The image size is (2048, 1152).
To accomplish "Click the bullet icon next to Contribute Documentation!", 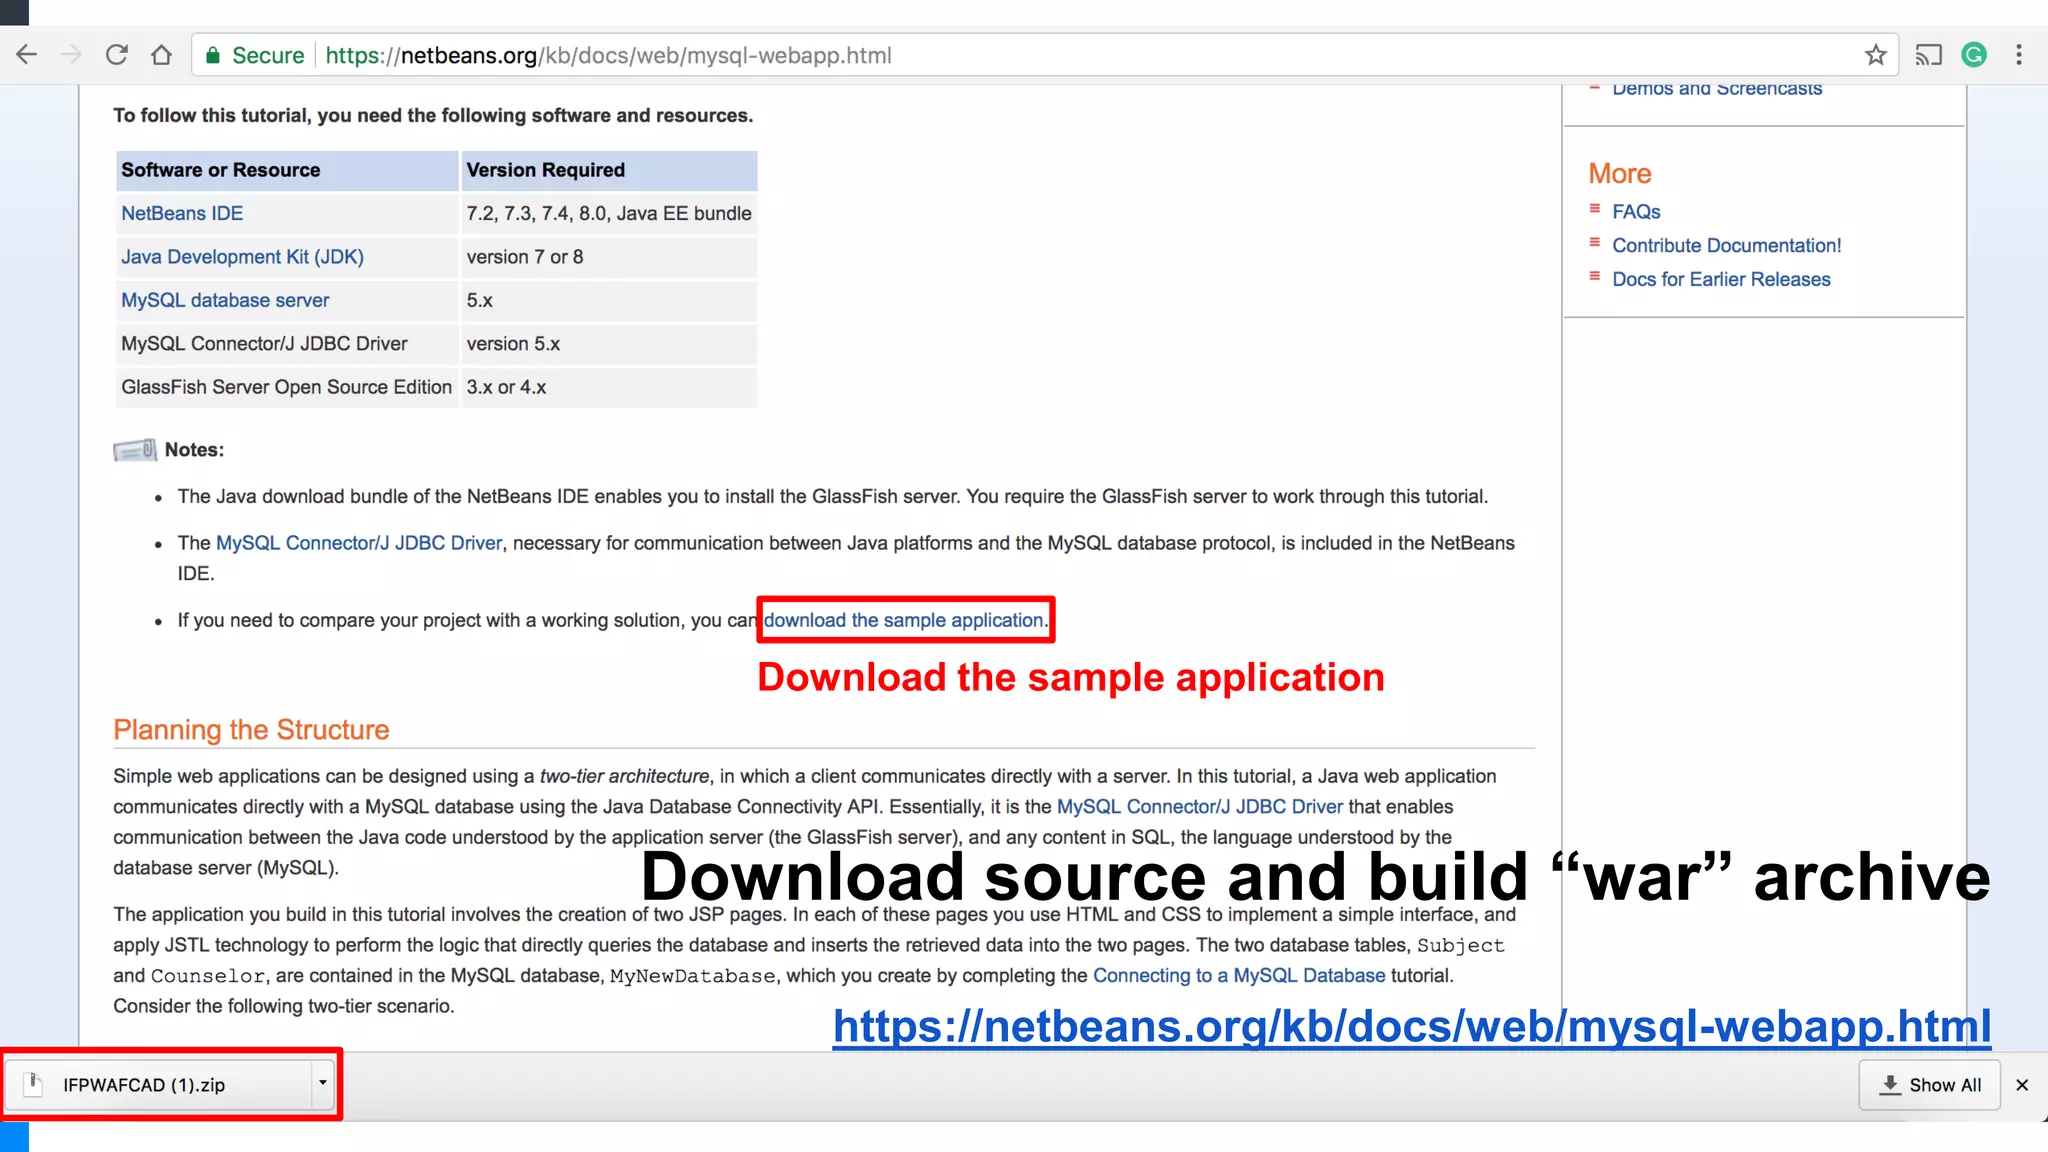I will 1595,243.
